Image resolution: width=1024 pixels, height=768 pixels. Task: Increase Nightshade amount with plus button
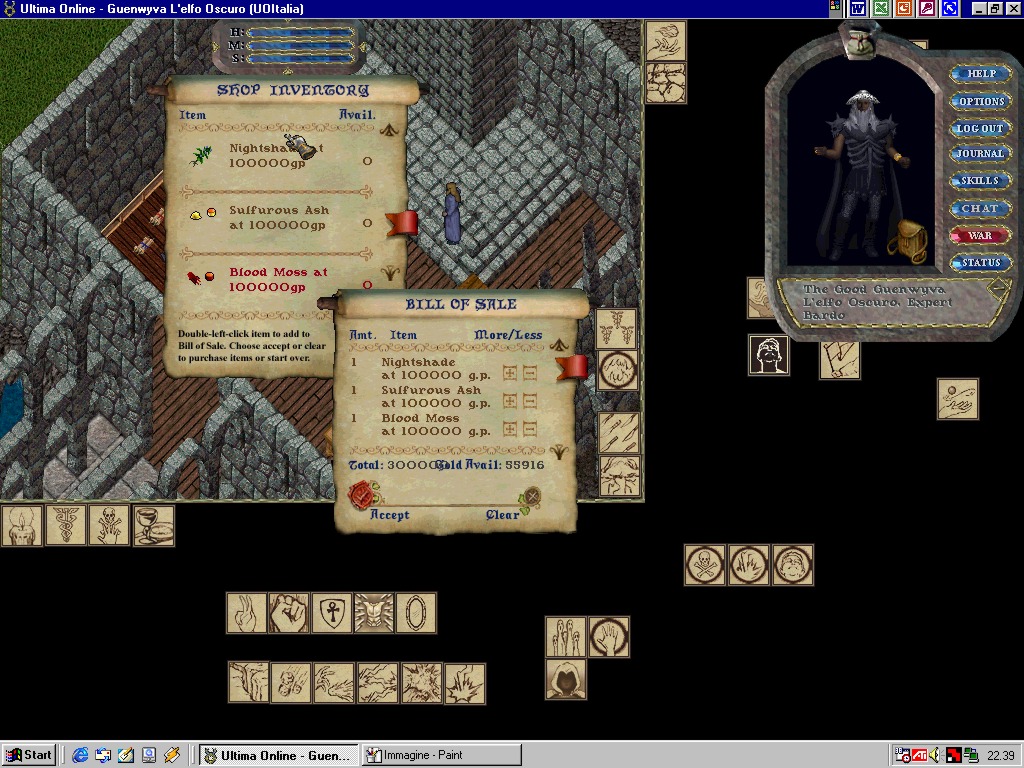pyautogui.click(x=509, y=374)
